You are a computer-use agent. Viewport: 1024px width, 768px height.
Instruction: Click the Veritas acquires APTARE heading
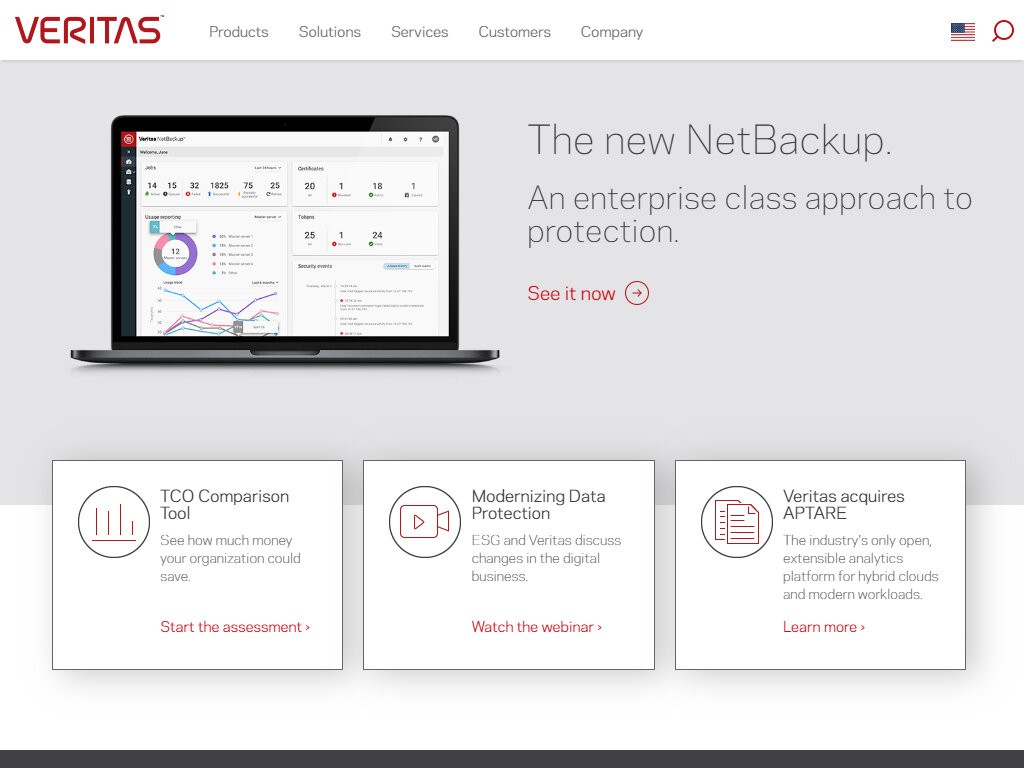point(844,505)
